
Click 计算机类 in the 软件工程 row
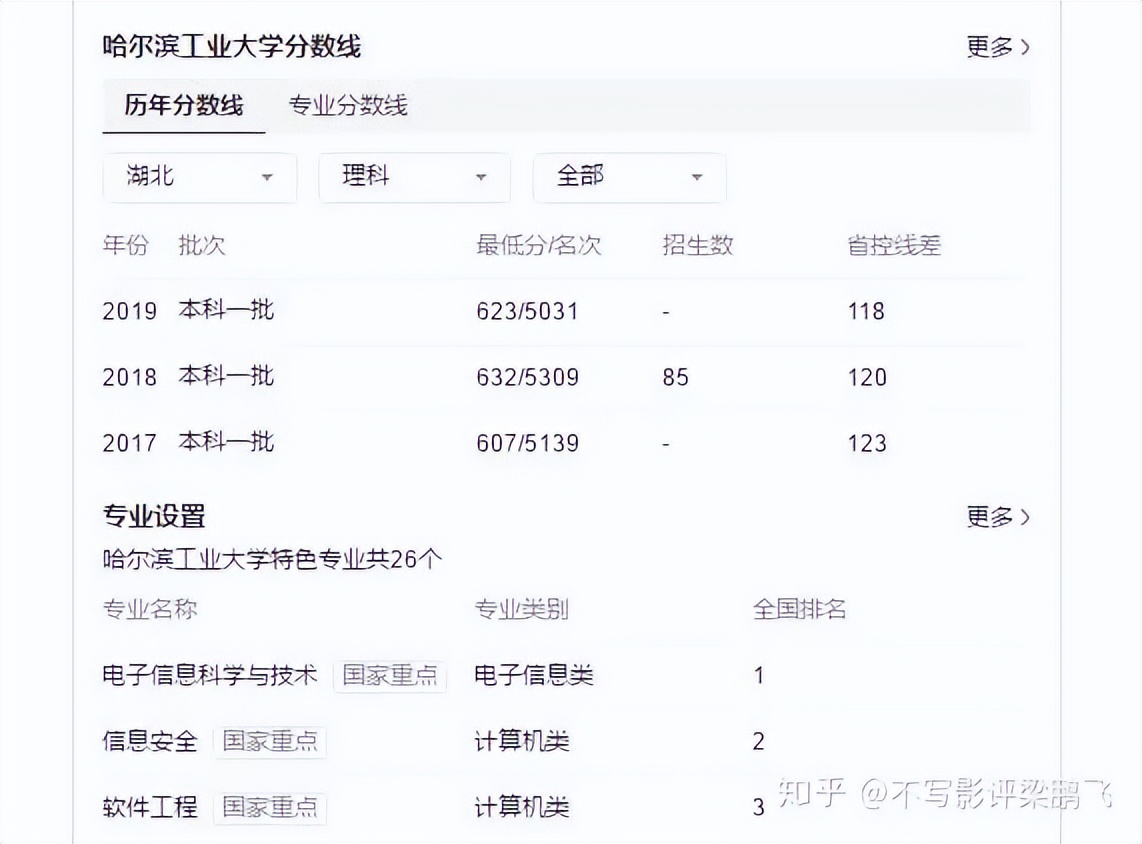[522, 807]
